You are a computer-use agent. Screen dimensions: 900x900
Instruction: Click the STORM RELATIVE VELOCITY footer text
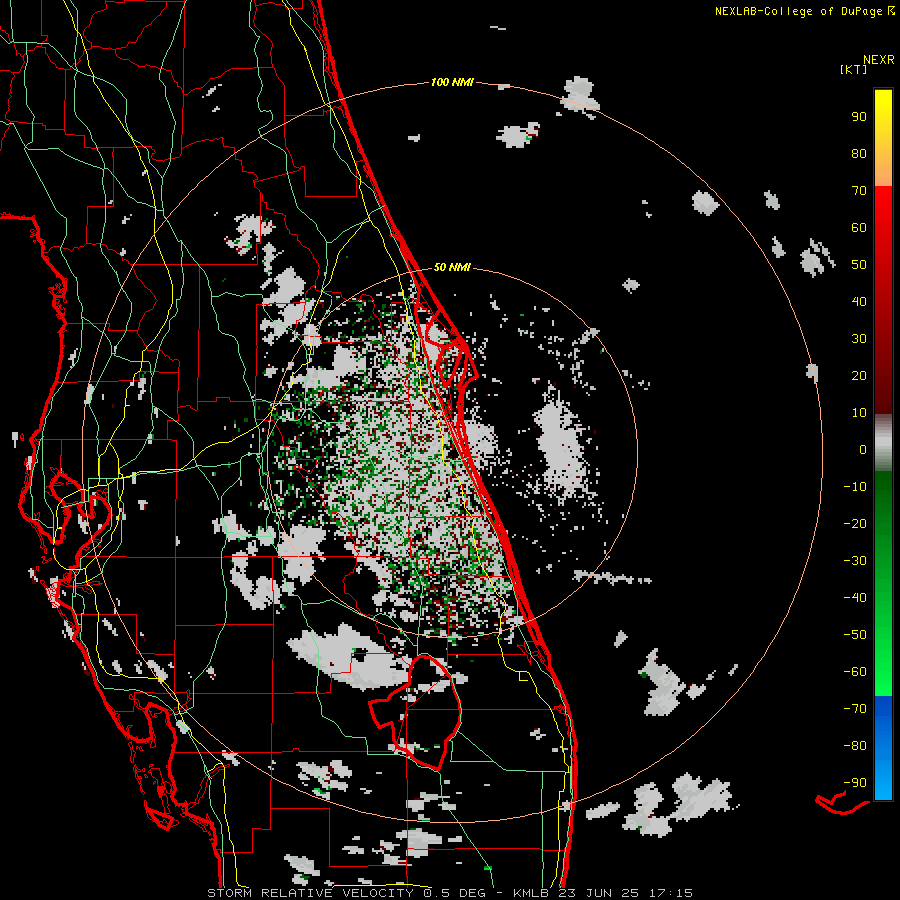311,893
